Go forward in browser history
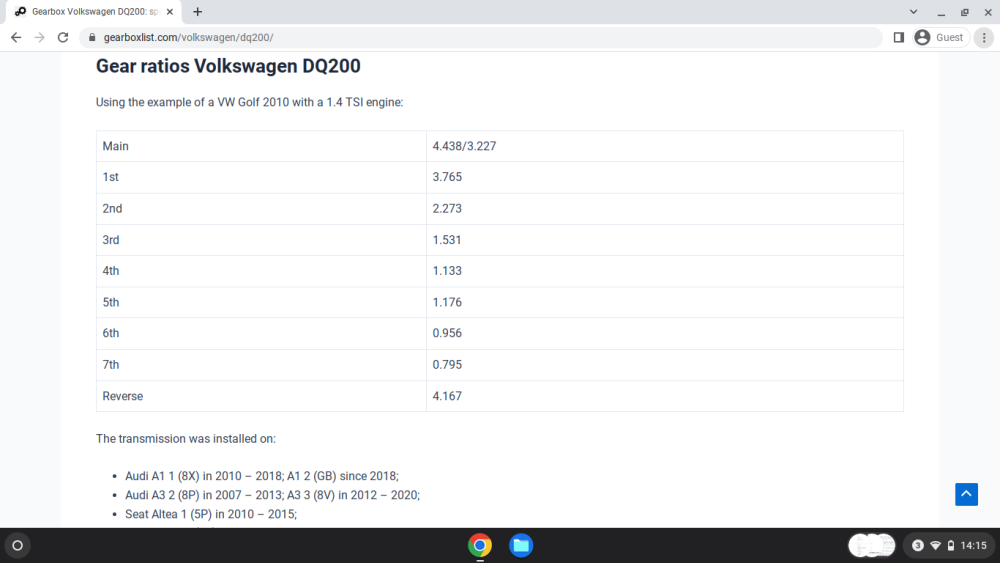Screen dimensions: 1000x563 pos(40,38)
